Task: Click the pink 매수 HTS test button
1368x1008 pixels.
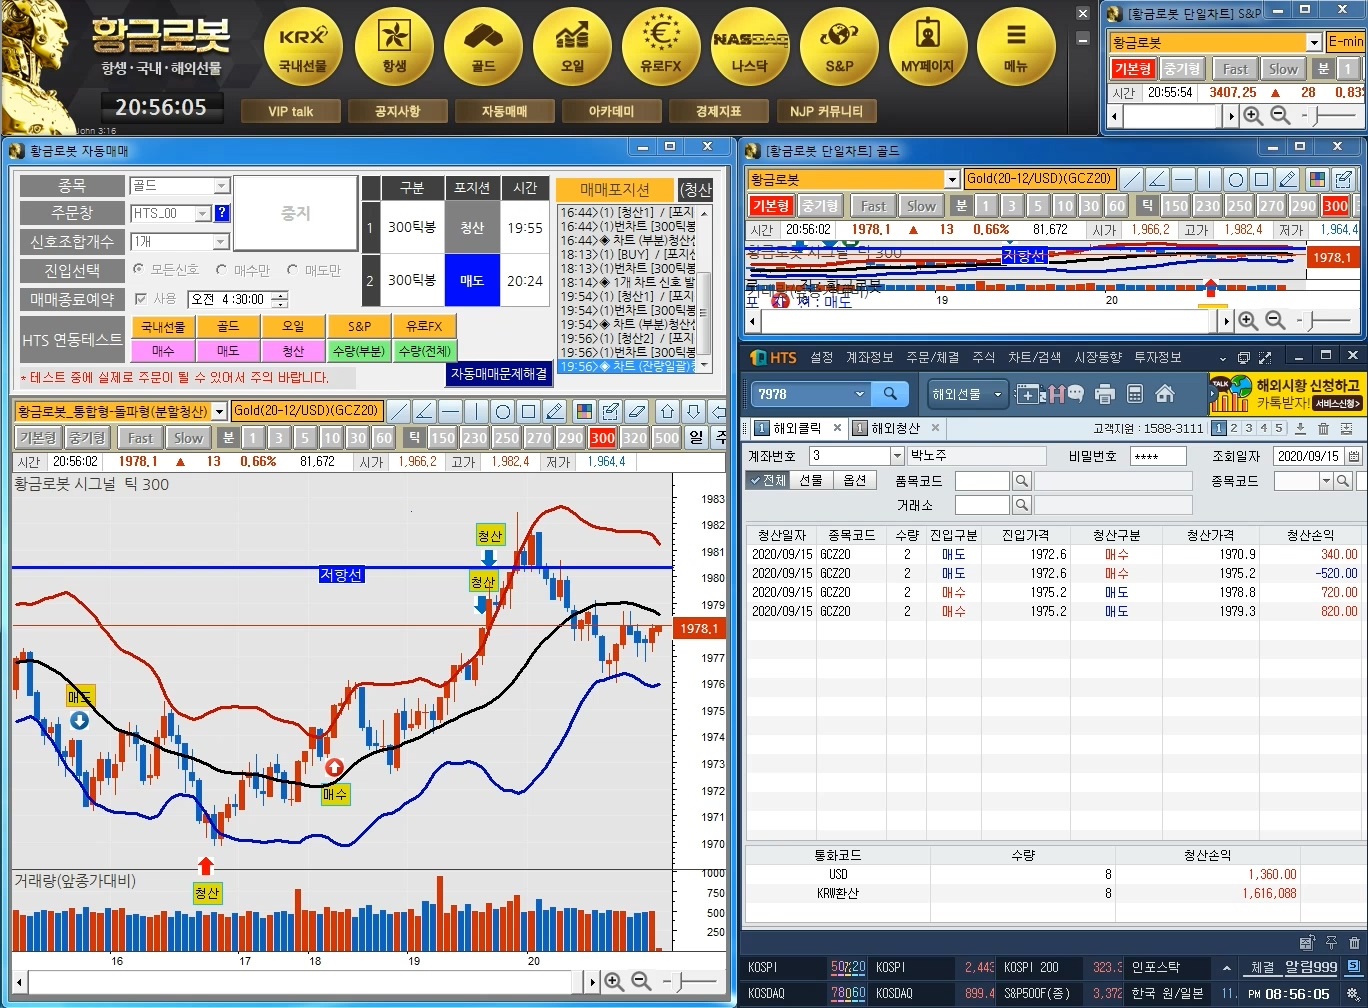Action: tap(163, 351)
